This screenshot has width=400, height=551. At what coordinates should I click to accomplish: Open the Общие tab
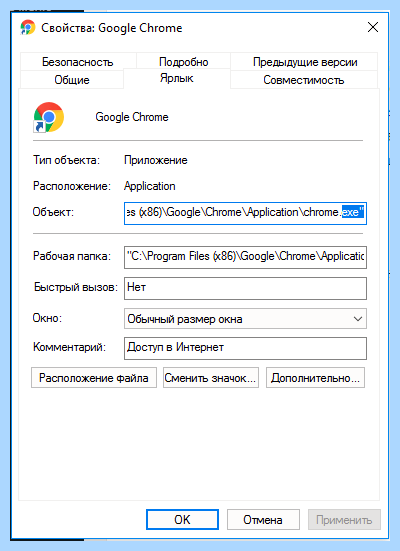click(72, 80)
